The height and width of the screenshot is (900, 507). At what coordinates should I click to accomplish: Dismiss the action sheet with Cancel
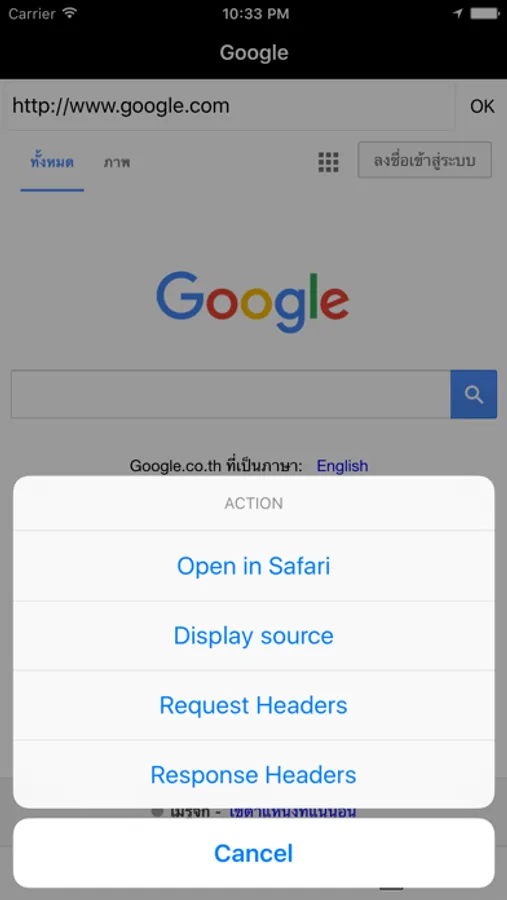[253, 853]
